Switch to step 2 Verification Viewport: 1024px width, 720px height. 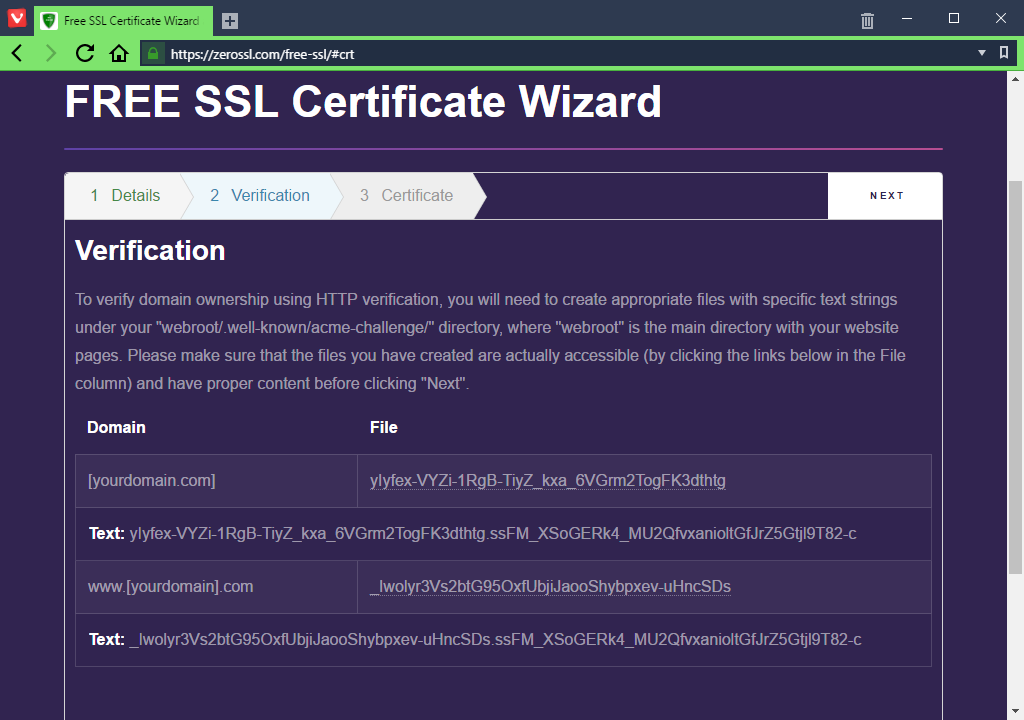point(260,195)
